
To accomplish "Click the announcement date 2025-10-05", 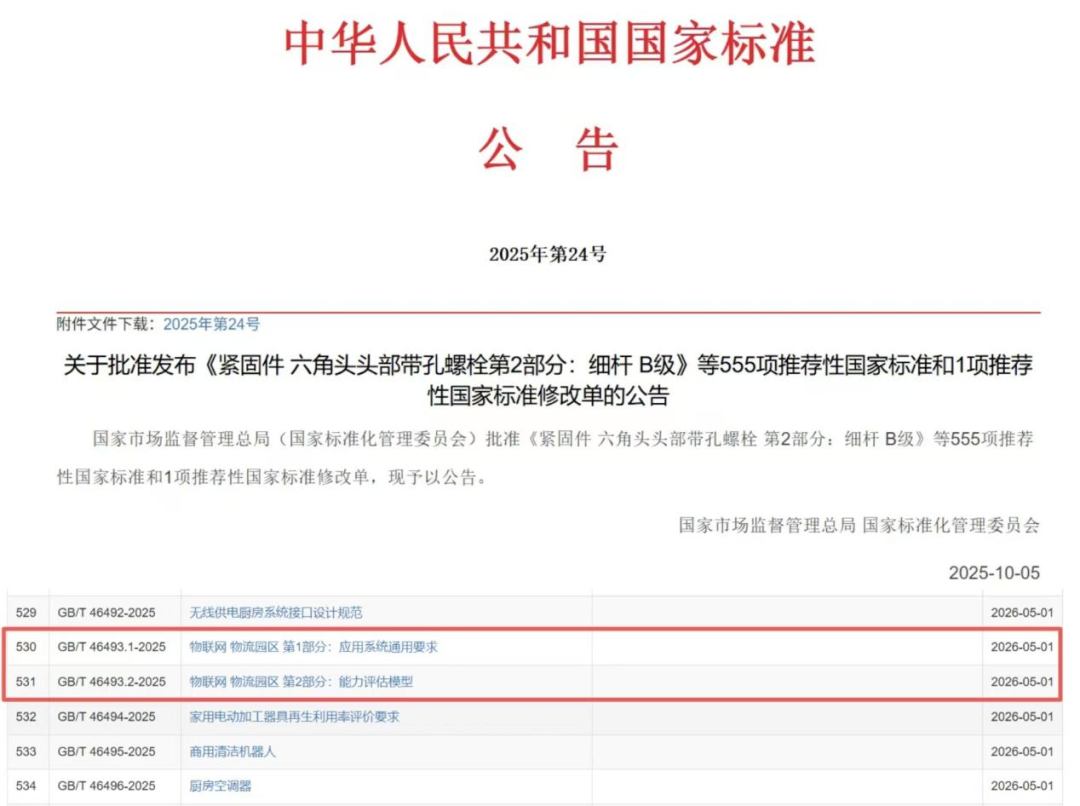I will point(994,573).
